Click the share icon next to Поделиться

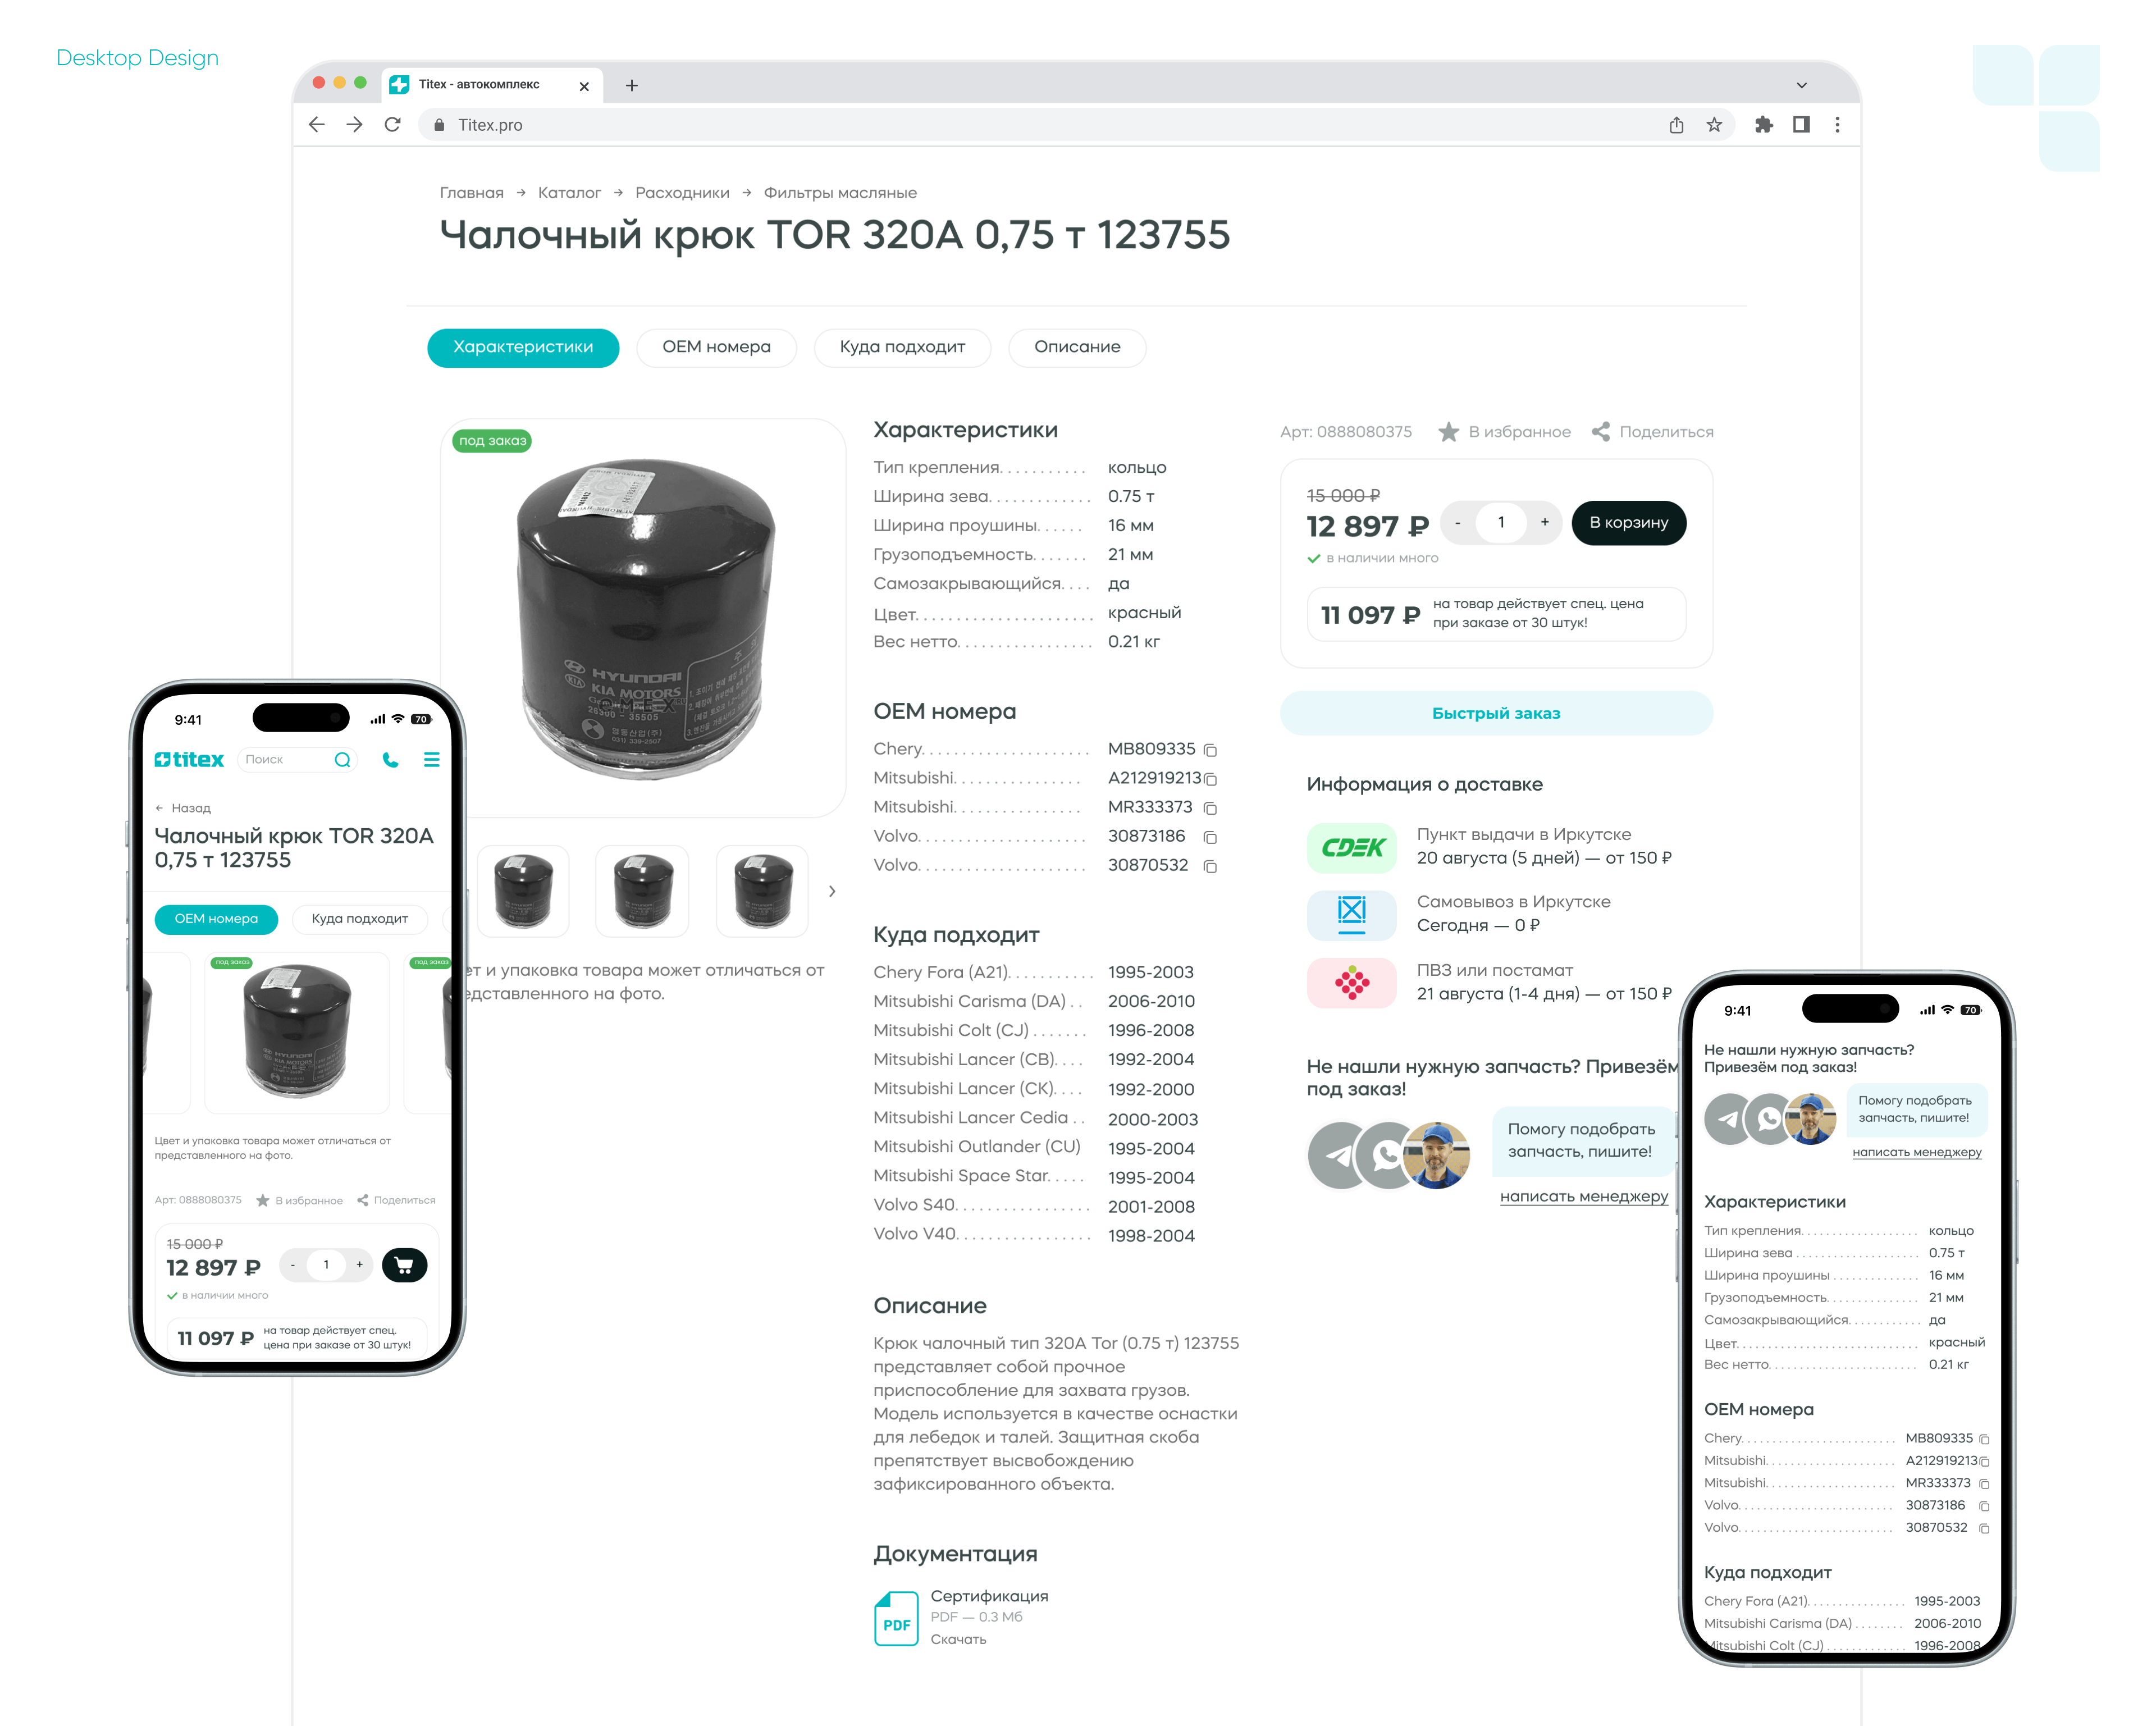1600,432
